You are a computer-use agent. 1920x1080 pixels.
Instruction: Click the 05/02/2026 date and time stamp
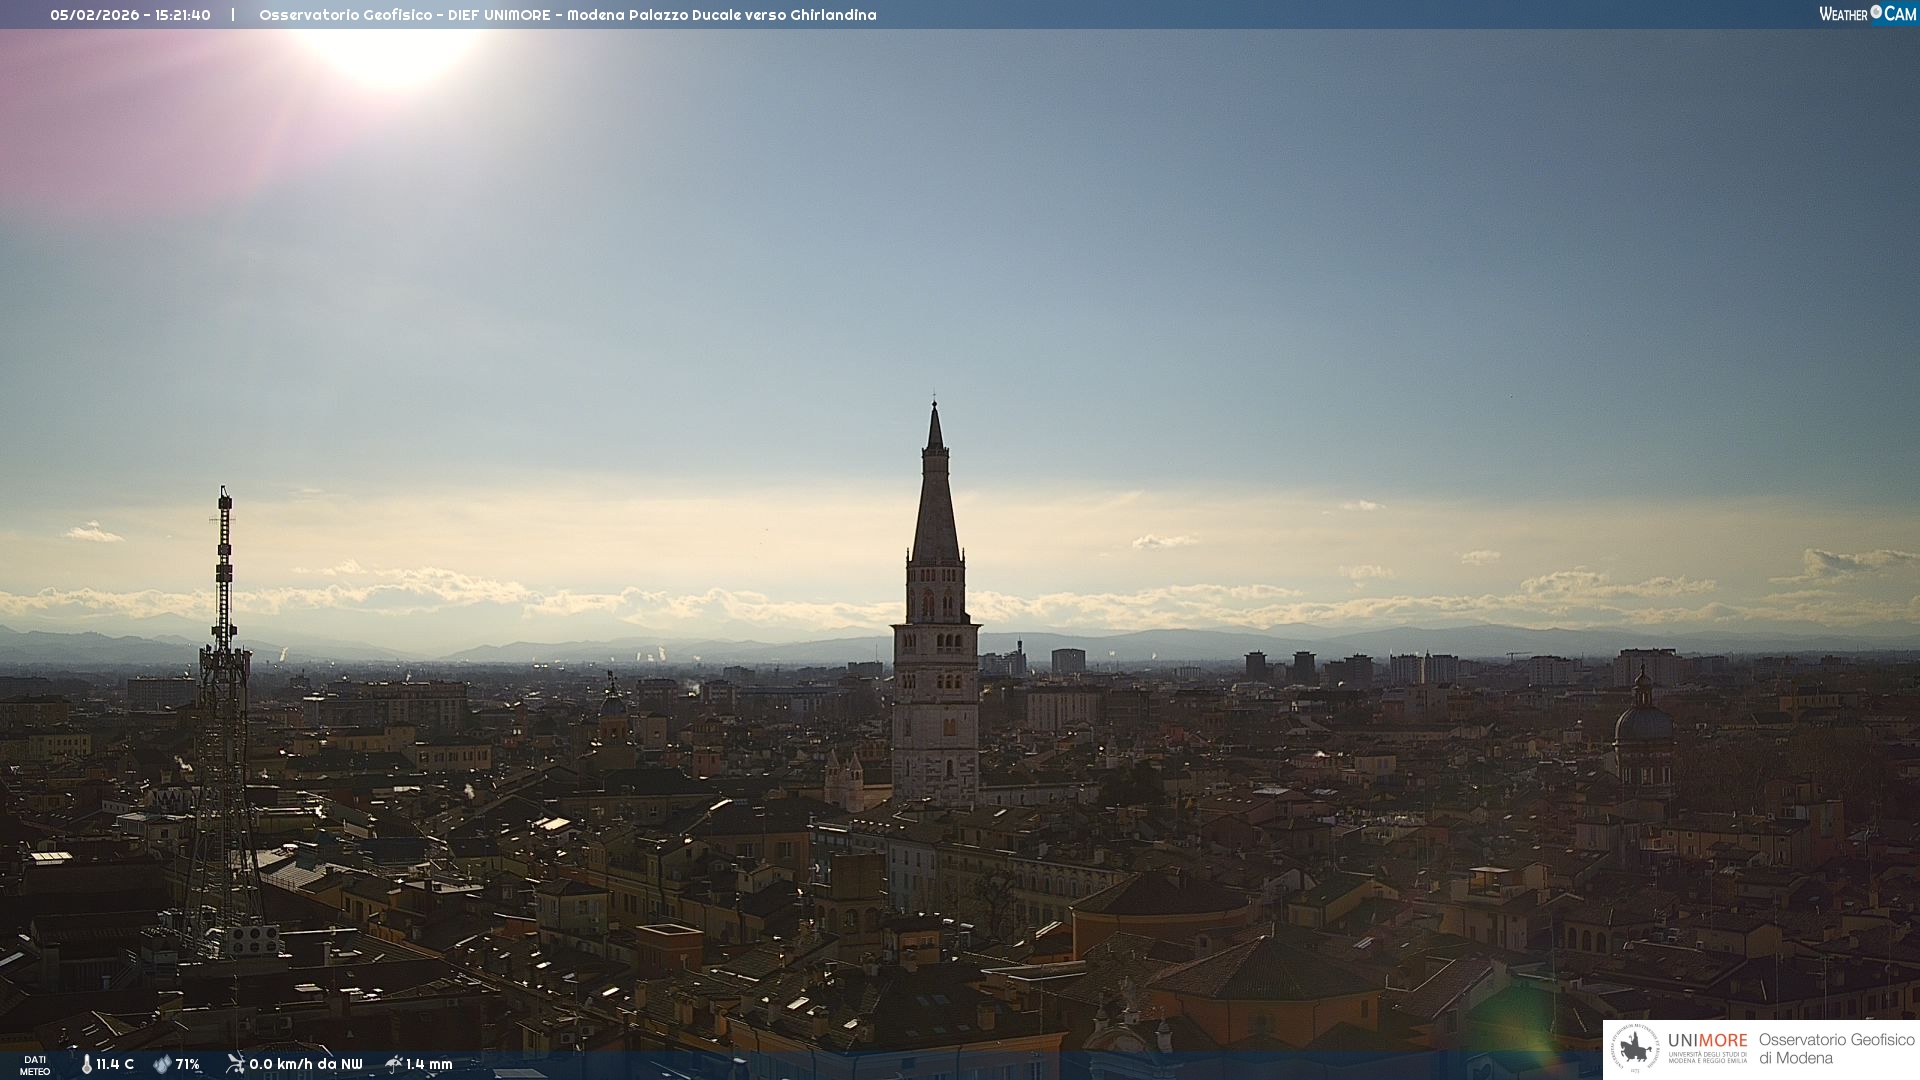[130, 15]
